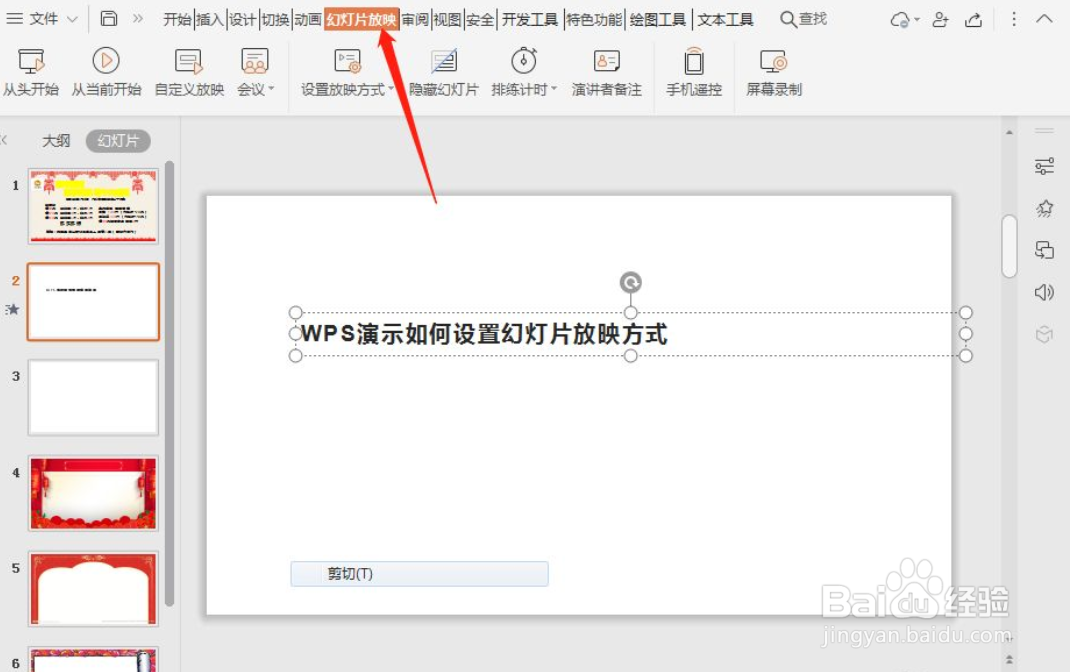The height and width of the screenshot is (672, 1070).
Task: Click the speaker audio sidebar icon
Action: click(1044, 292)
